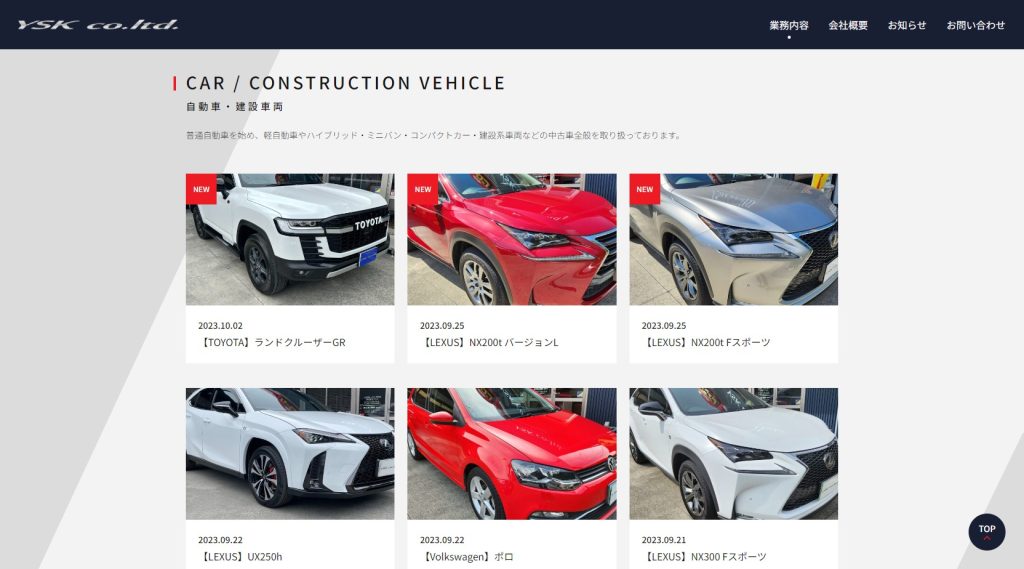The width and height of the screenshot is (1024, 569).
Task: Click the 【Volkswagen】ポロ title link
Action: pos(467,557)
